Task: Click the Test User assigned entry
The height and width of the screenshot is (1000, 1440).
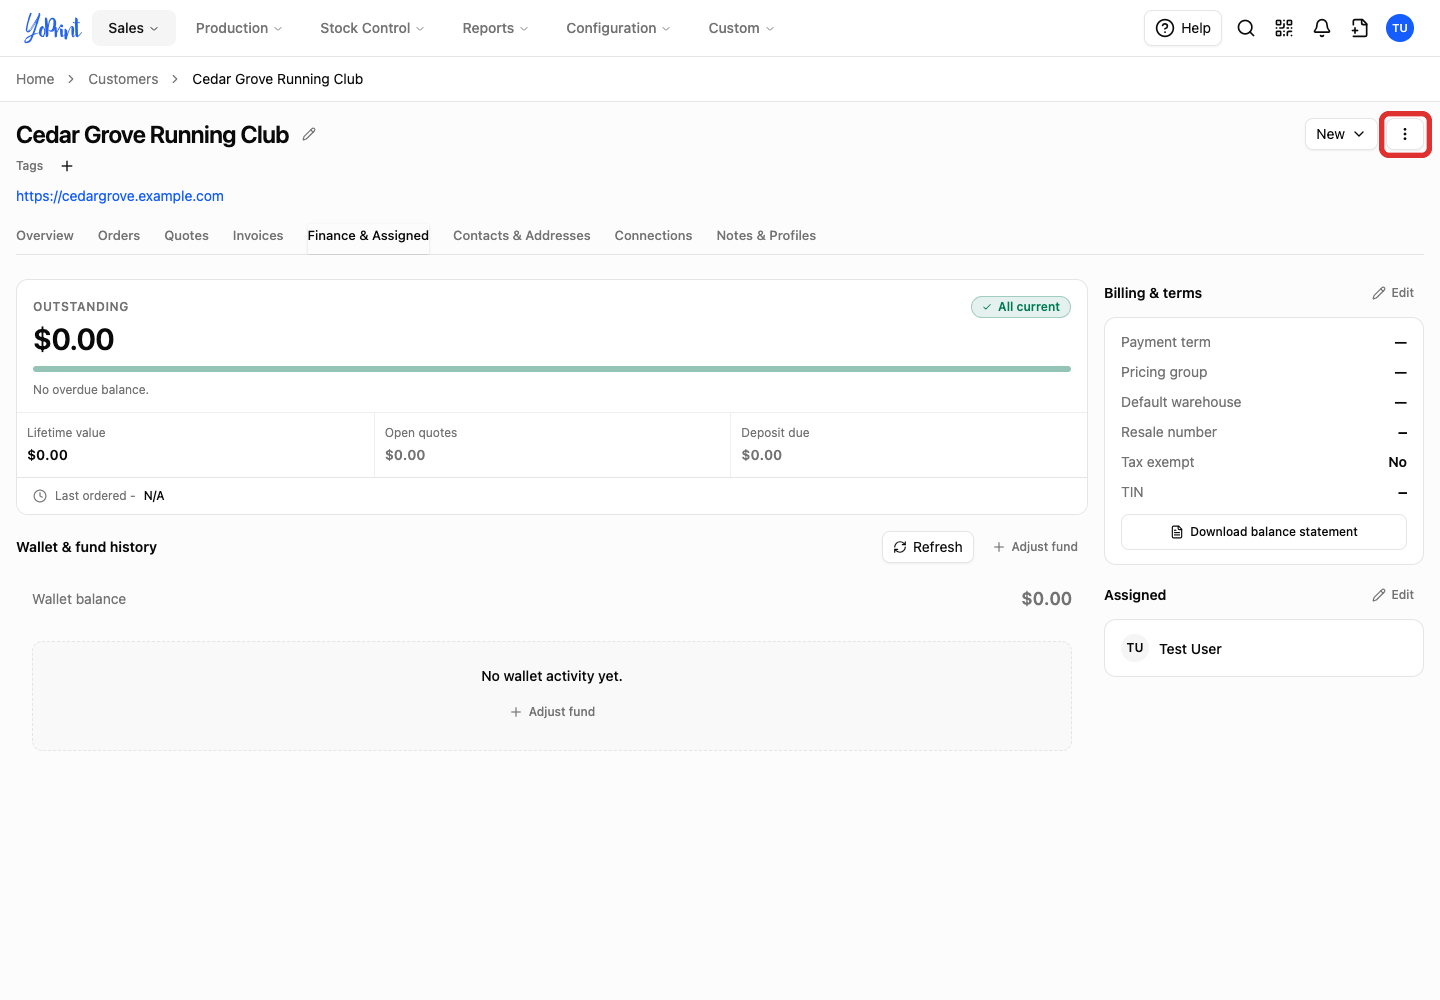Action: pos(1264,648)
